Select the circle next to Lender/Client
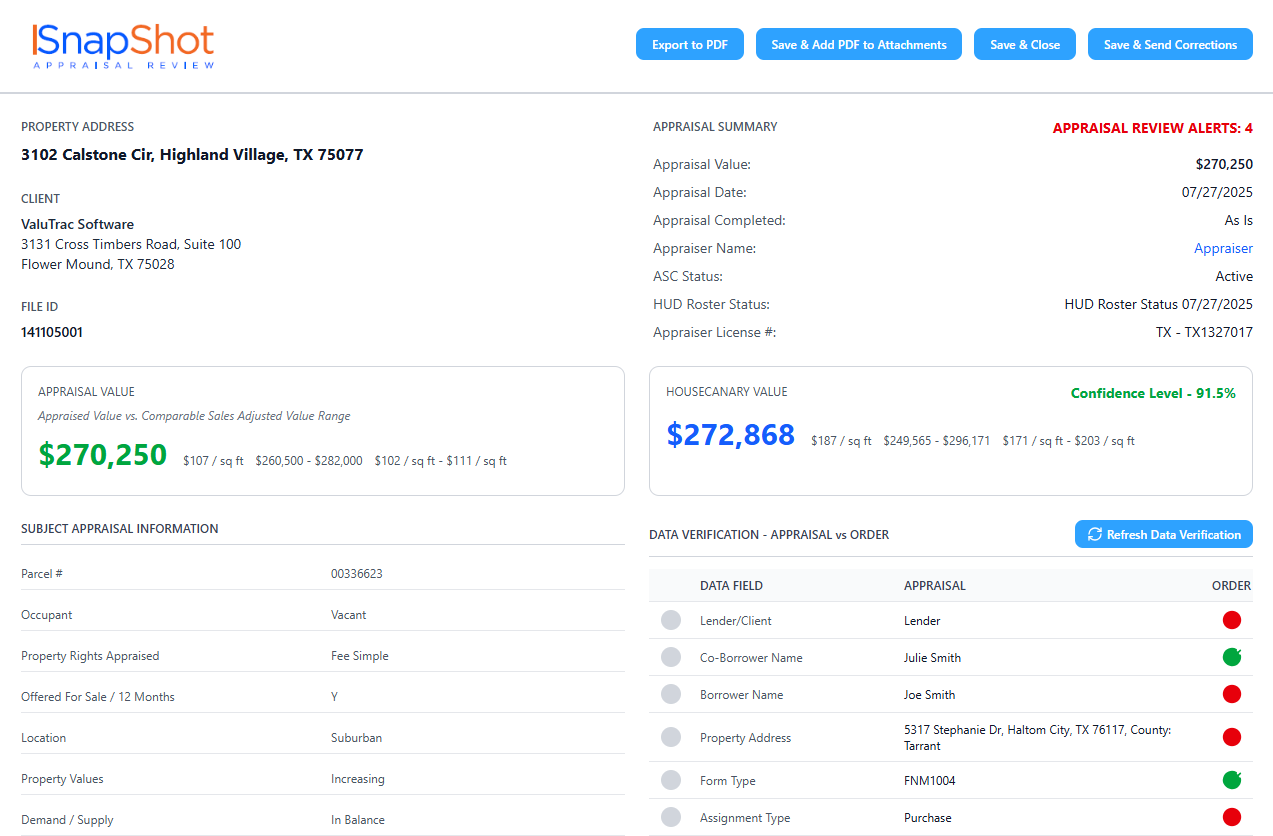Screen dimensions: 1273x836 pos(669,620)
